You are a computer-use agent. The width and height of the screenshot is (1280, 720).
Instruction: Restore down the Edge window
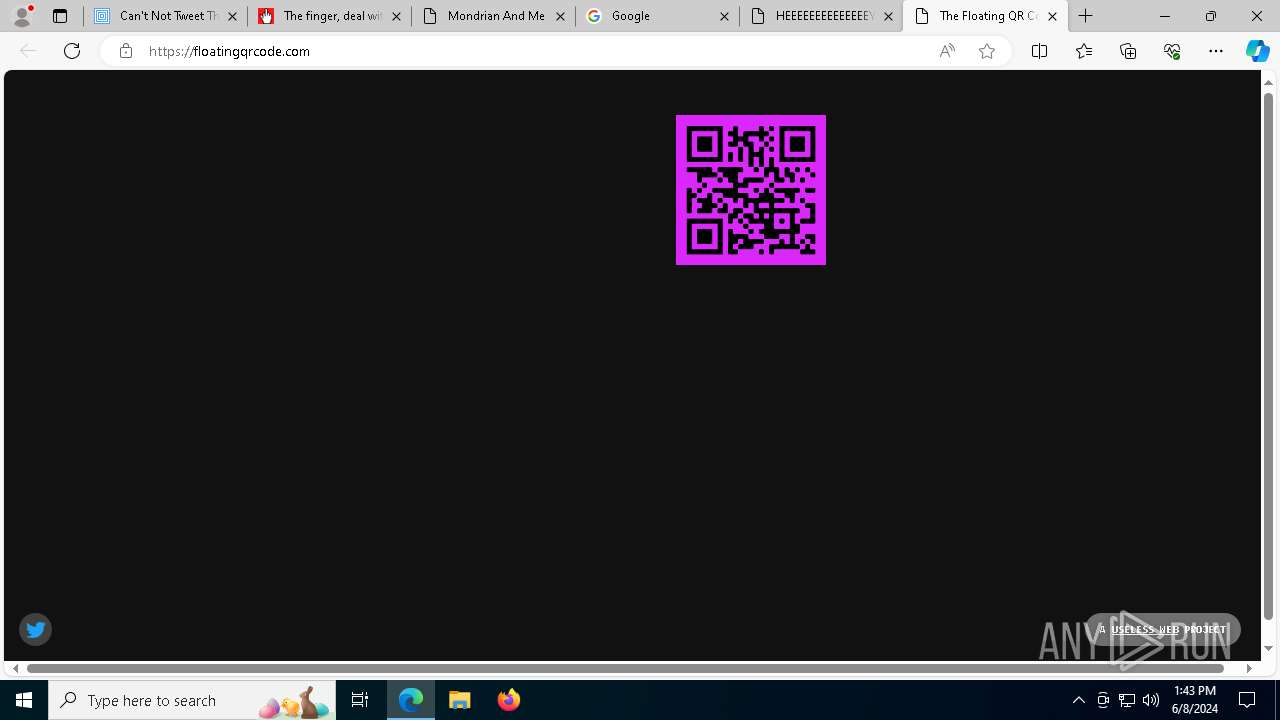click(x=1211, y=16)
